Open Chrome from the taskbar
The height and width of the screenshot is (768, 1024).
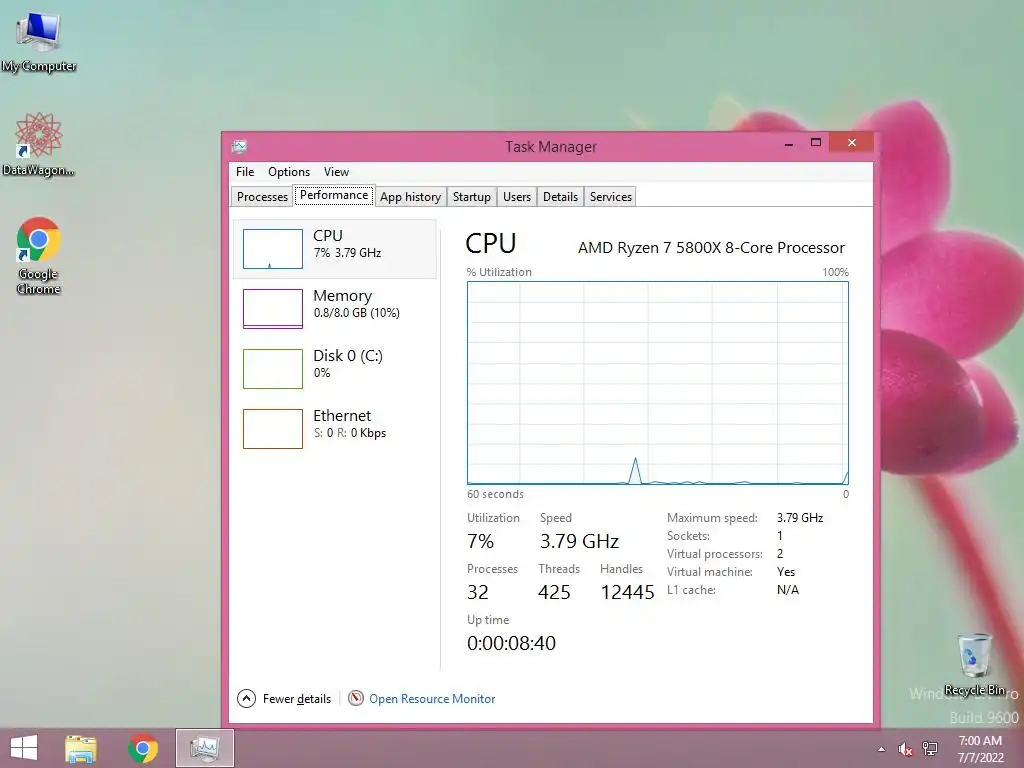point(143,748)
